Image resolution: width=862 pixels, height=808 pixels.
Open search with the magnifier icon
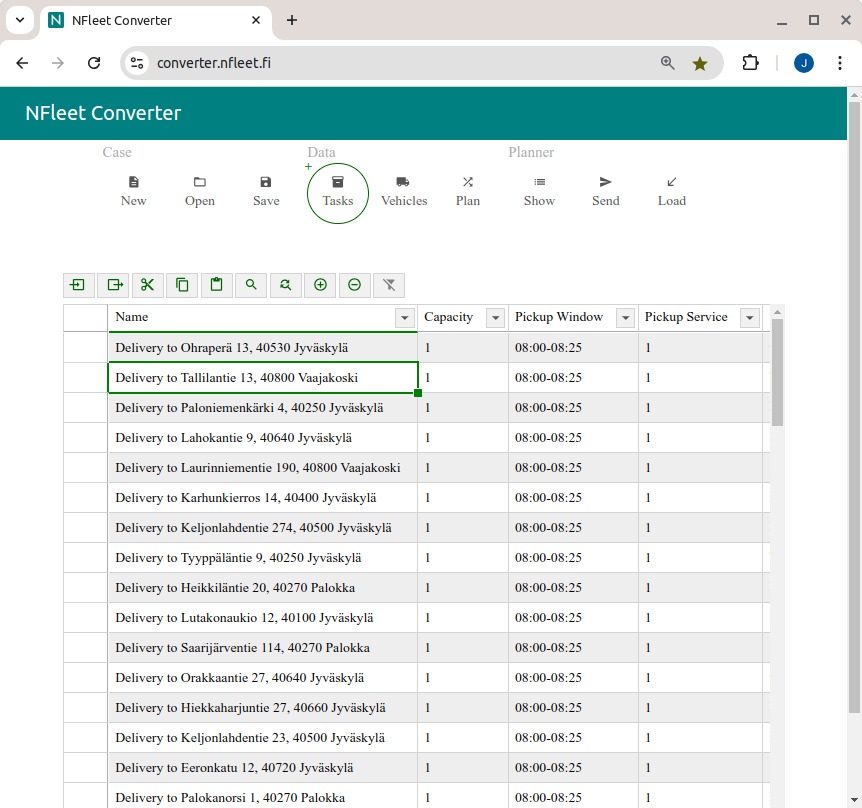251,285
